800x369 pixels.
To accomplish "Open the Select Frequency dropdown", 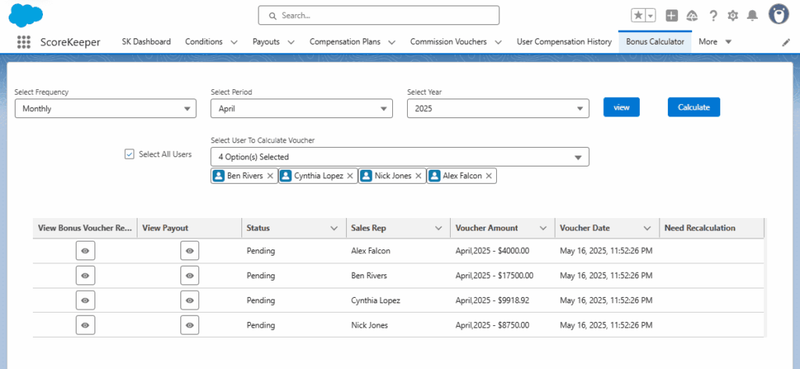I will tap(106, 109).
